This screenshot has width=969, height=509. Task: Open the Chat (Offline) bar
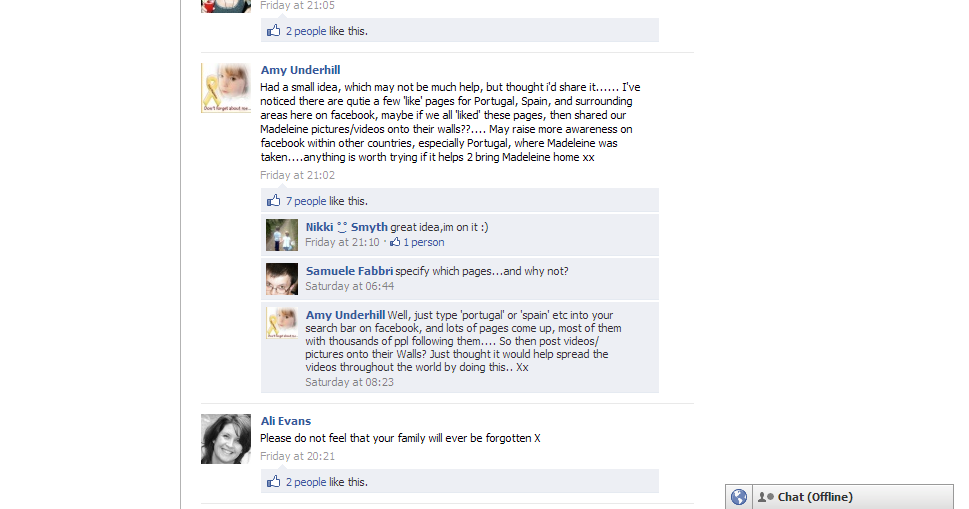(x=853, y=497)
